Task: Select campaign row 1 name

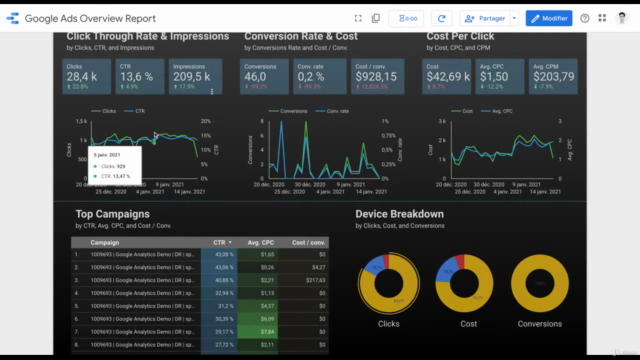Action: [x=142, y=254]
